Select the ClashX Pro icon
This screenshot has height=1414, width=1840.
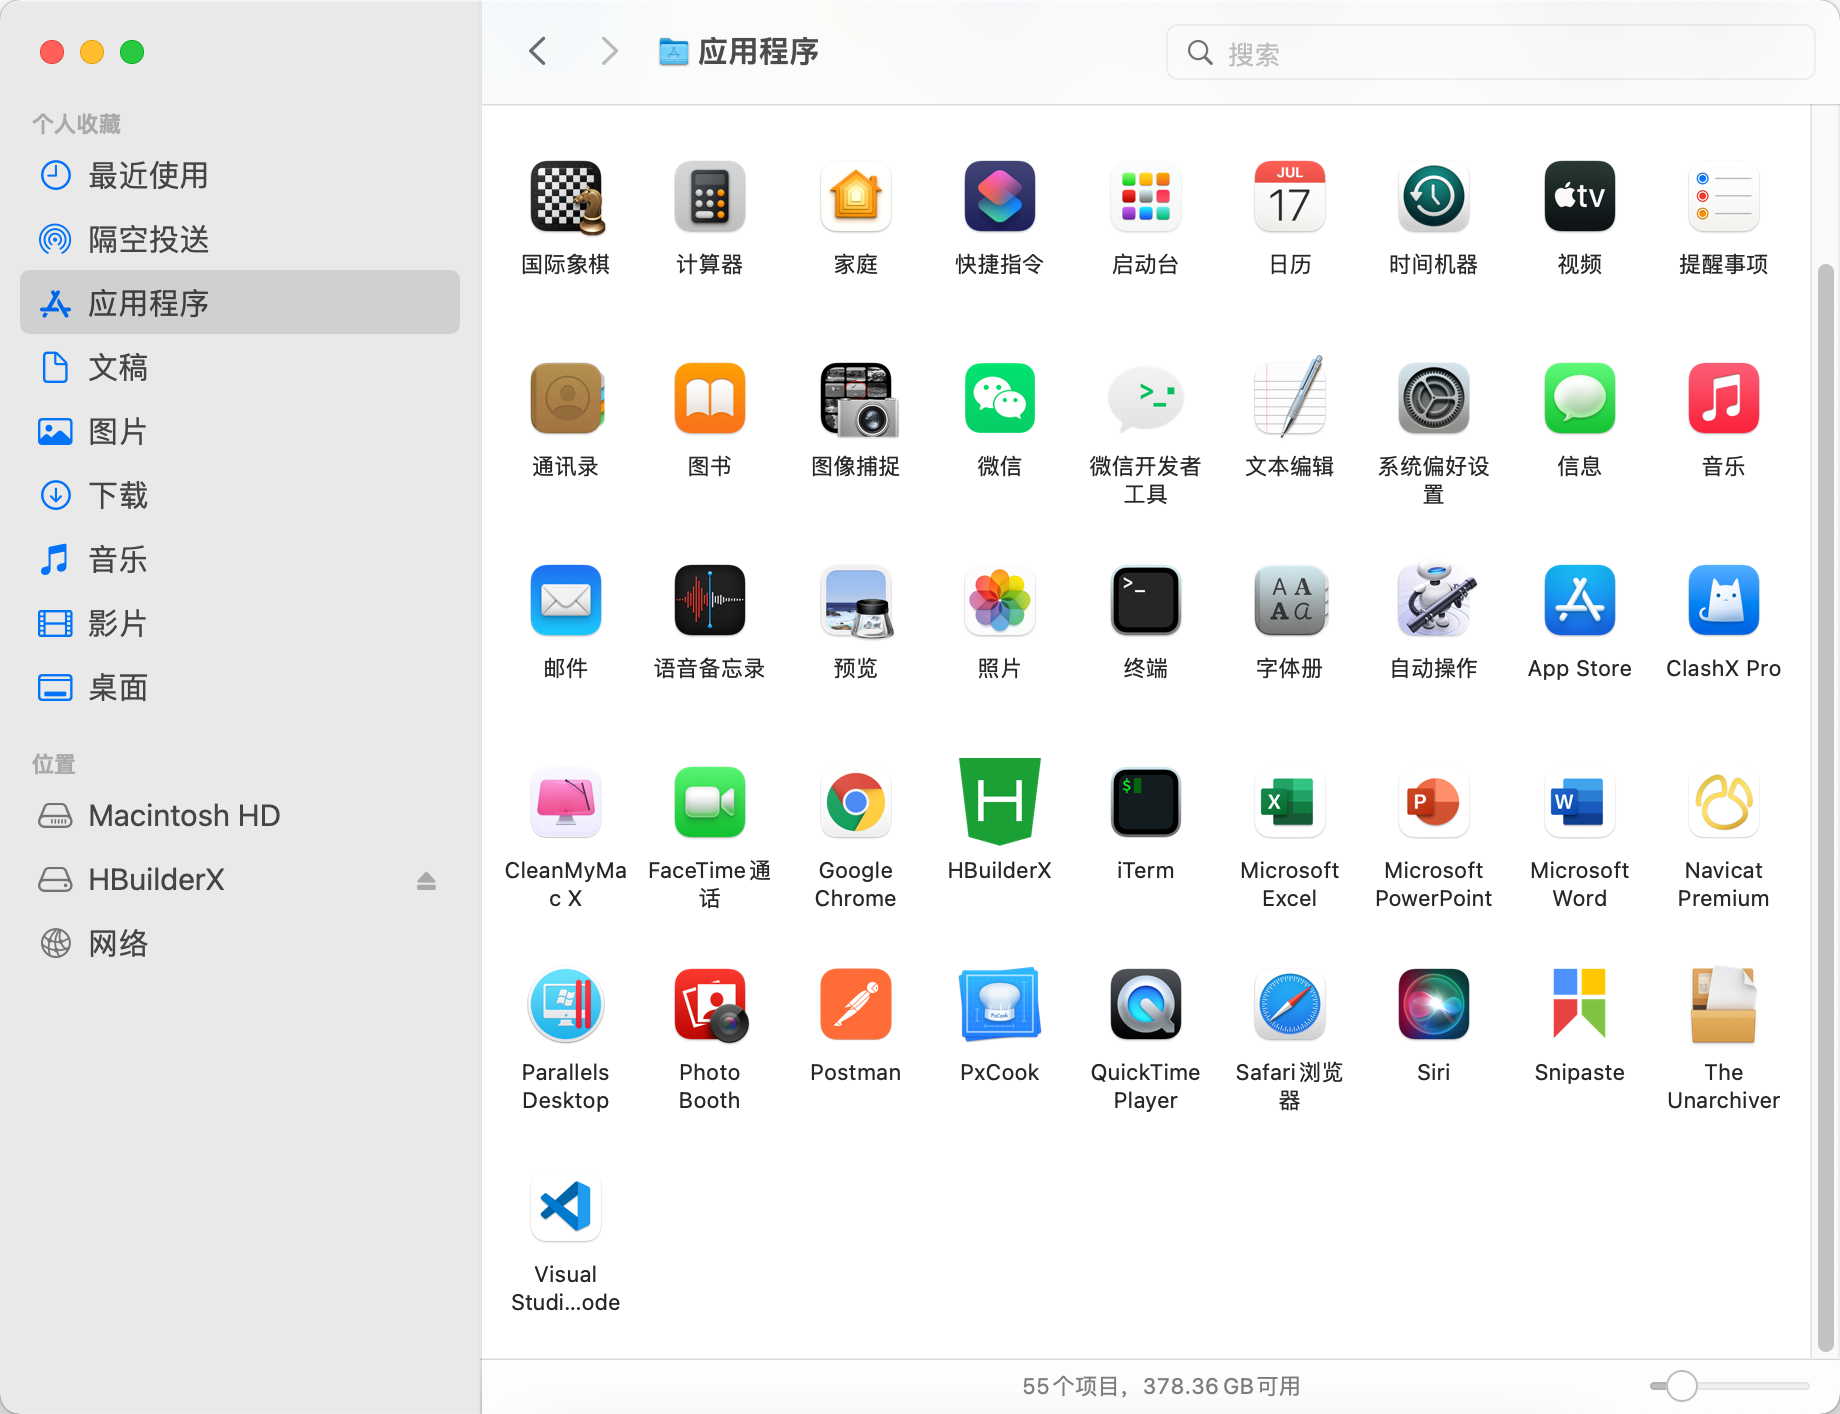(x=1724, y=601)
